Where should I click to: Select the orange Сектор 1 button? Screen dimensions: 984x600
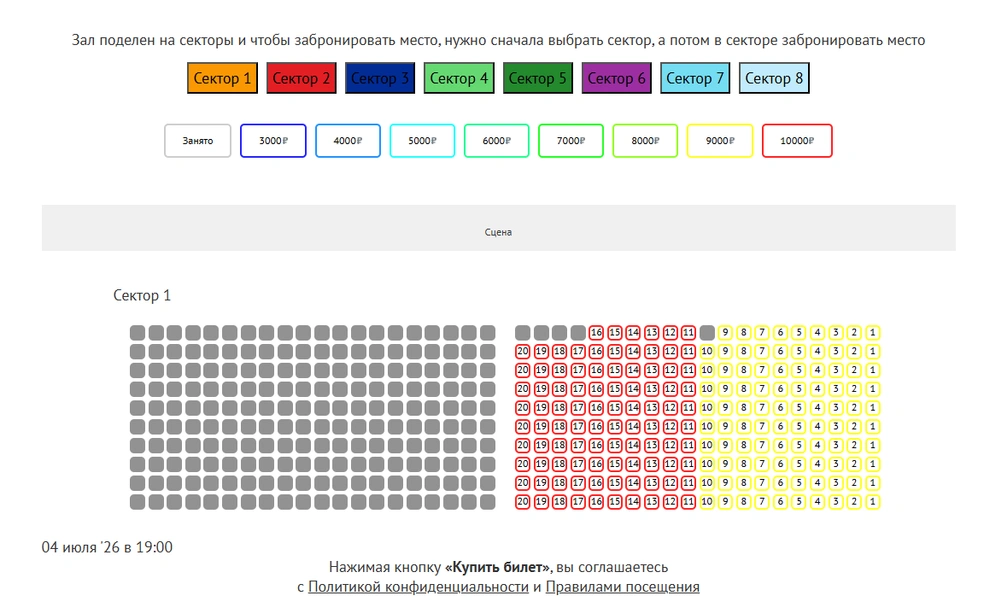[222, 78]
